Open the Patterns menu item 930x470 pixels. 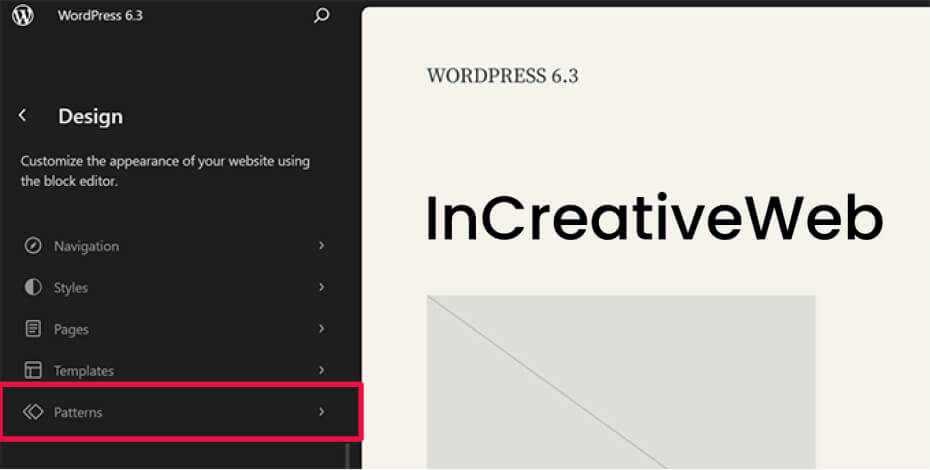181,412
